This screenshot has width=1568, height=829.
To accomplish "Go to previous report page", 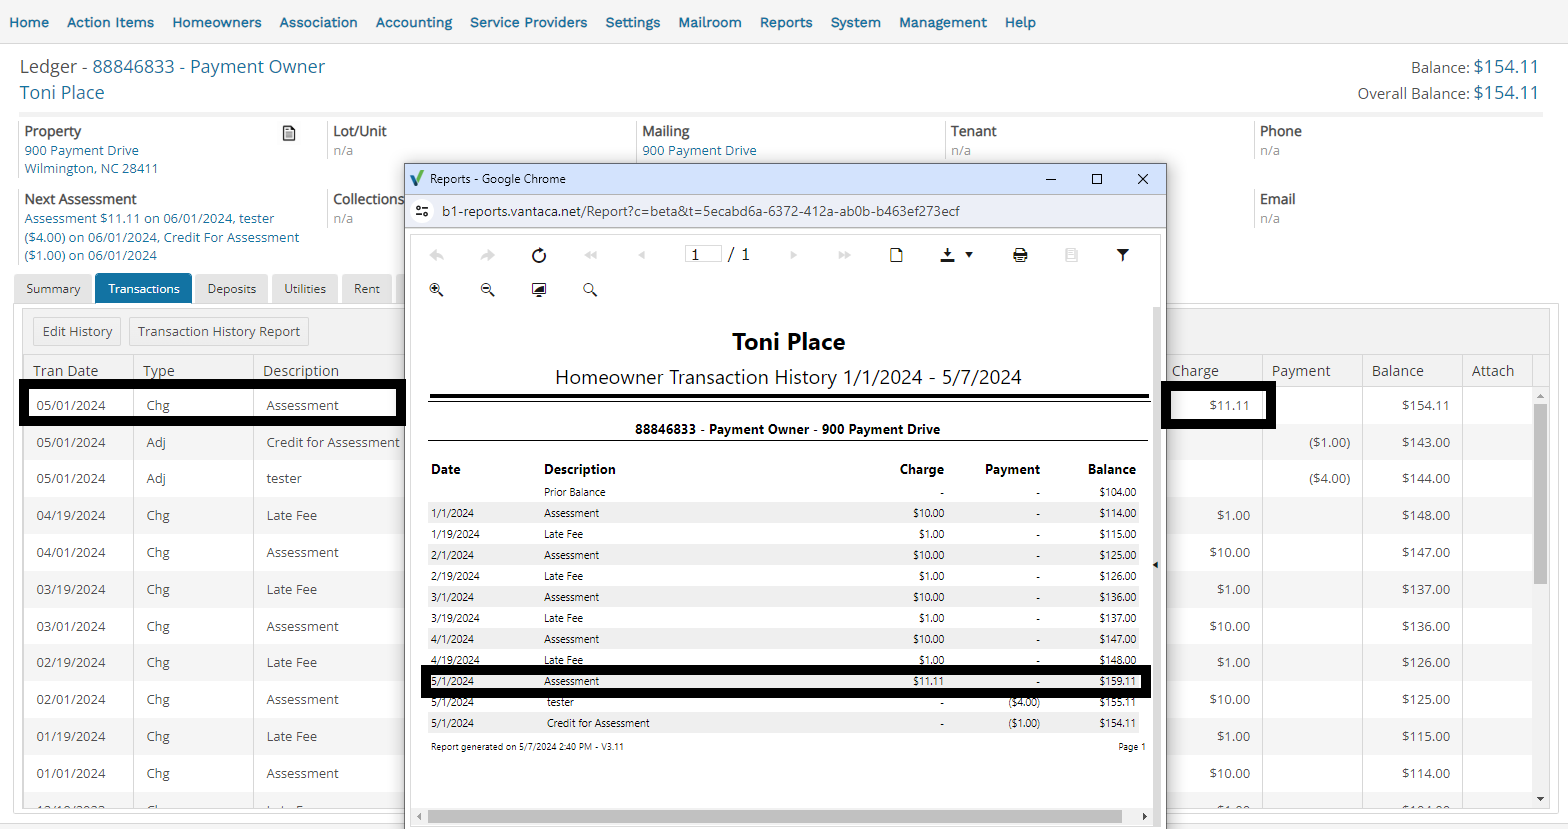I will (x=641, y=255).
